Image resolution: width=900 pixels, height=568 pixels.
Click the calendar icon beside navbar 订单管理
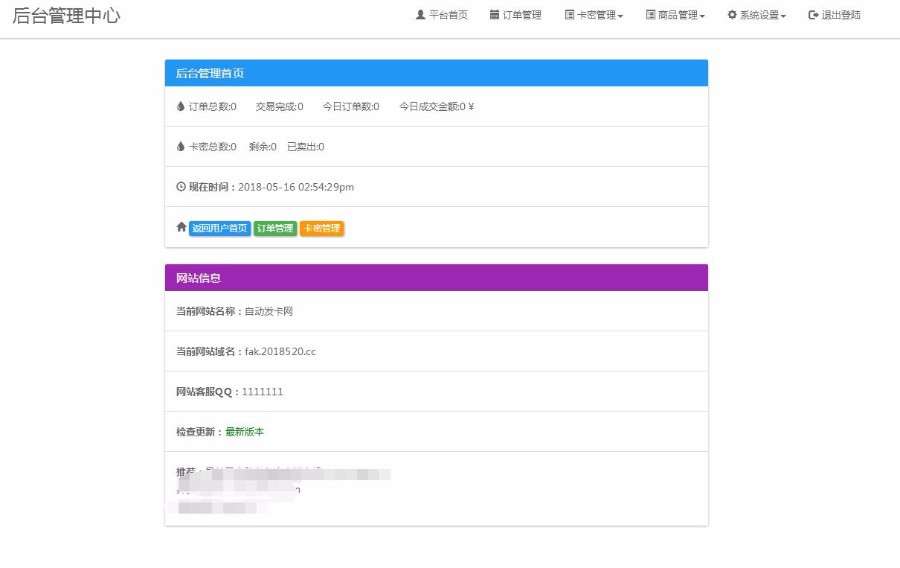[x=494, y=15]
